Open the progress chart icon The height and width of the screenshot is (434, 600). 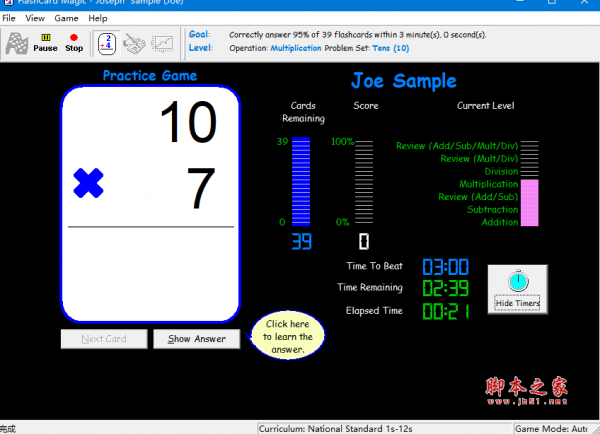pos(162,44)
